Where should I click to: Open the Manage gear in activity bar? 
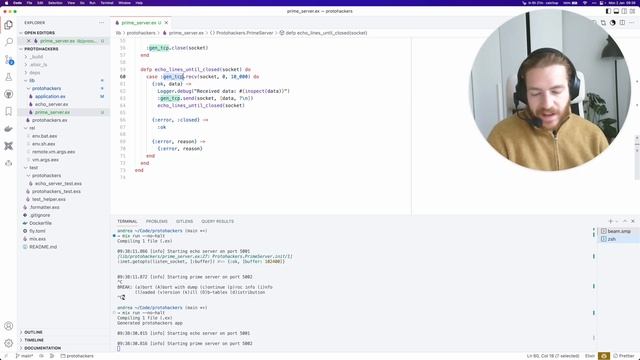(x=9, y=343)
